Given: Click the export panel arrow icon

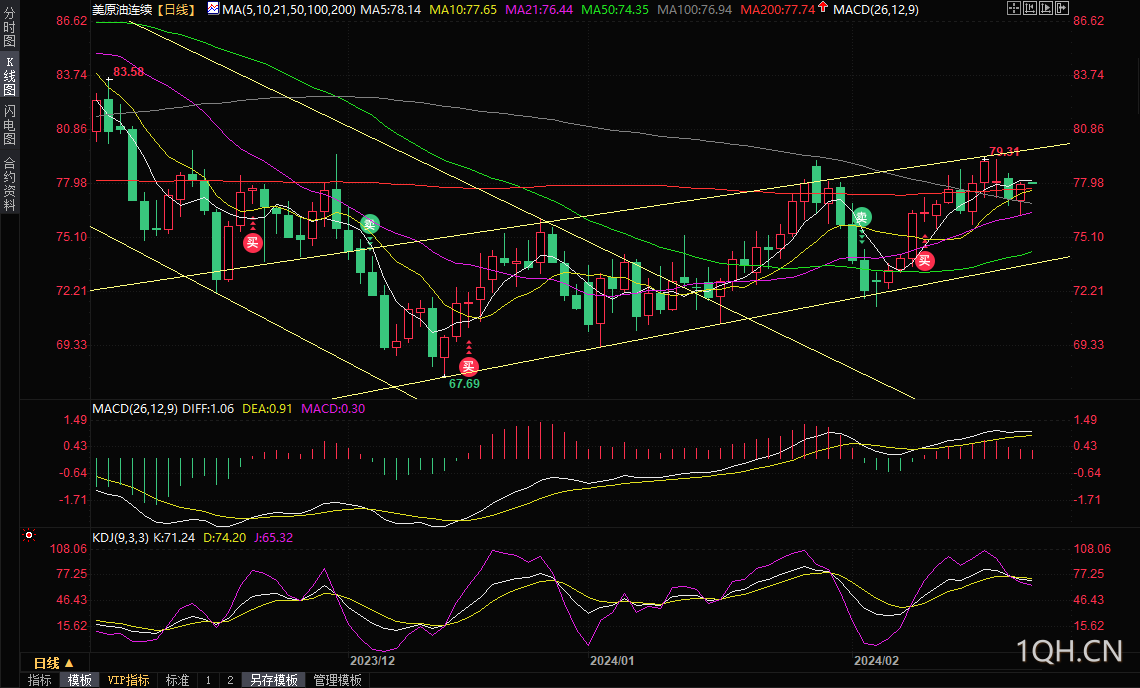Looking at the screenshot, I should tap(1061, 8).
